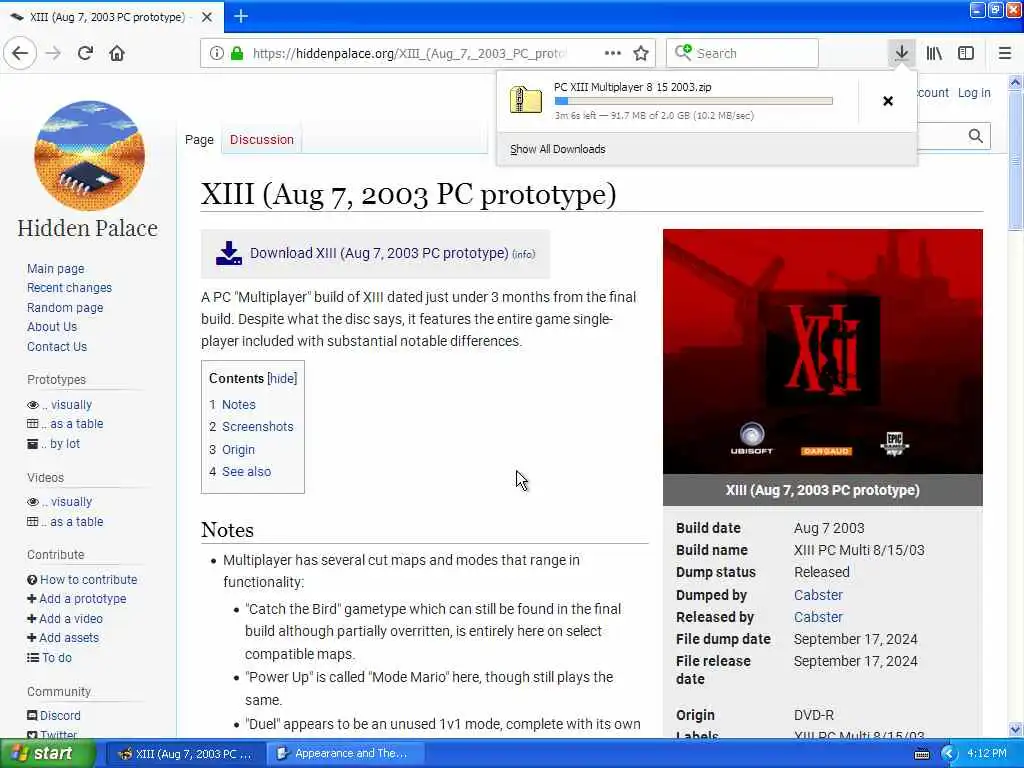Click the Hidden Palace logo image
1024x768 pixels.
(89, 155)
